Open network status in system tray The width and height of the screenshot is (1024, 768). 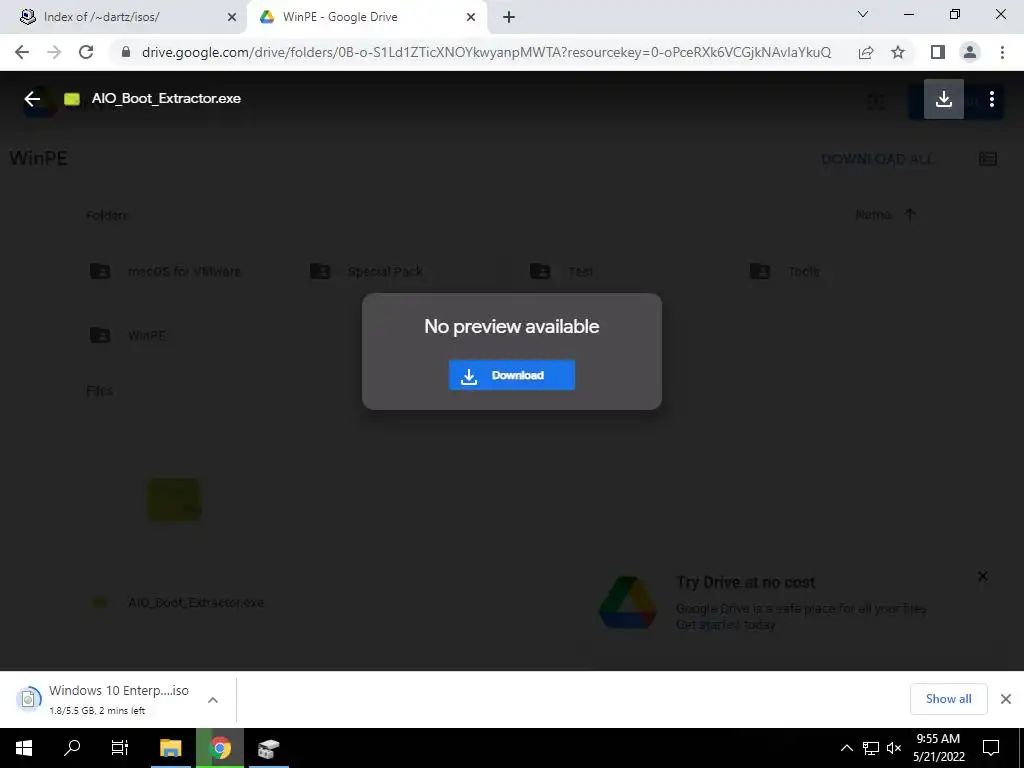click(870, 748)
